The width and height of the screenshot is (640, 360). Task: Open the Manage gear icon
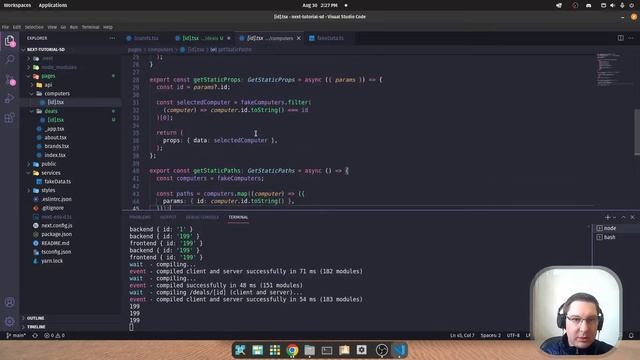pos(9,321)
